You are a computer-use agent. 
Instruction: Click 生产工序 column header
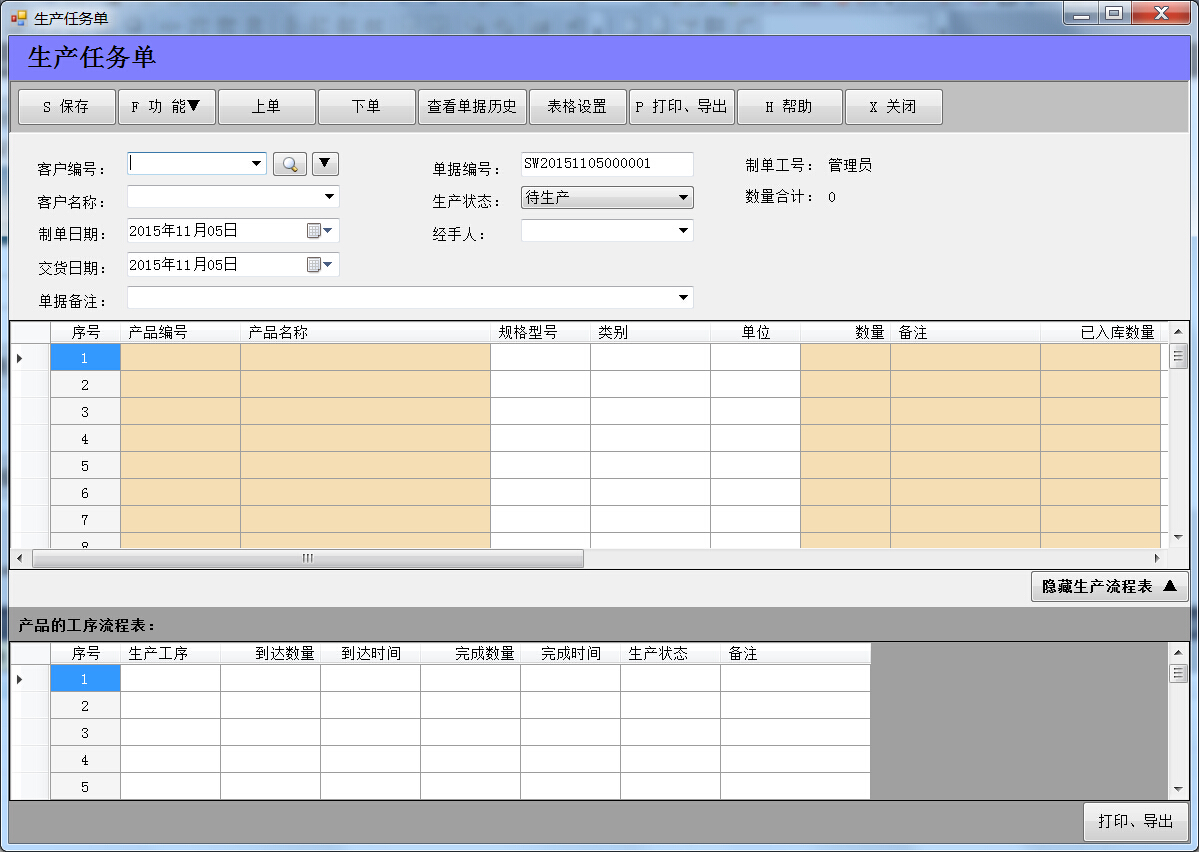(x=171, y=653)
